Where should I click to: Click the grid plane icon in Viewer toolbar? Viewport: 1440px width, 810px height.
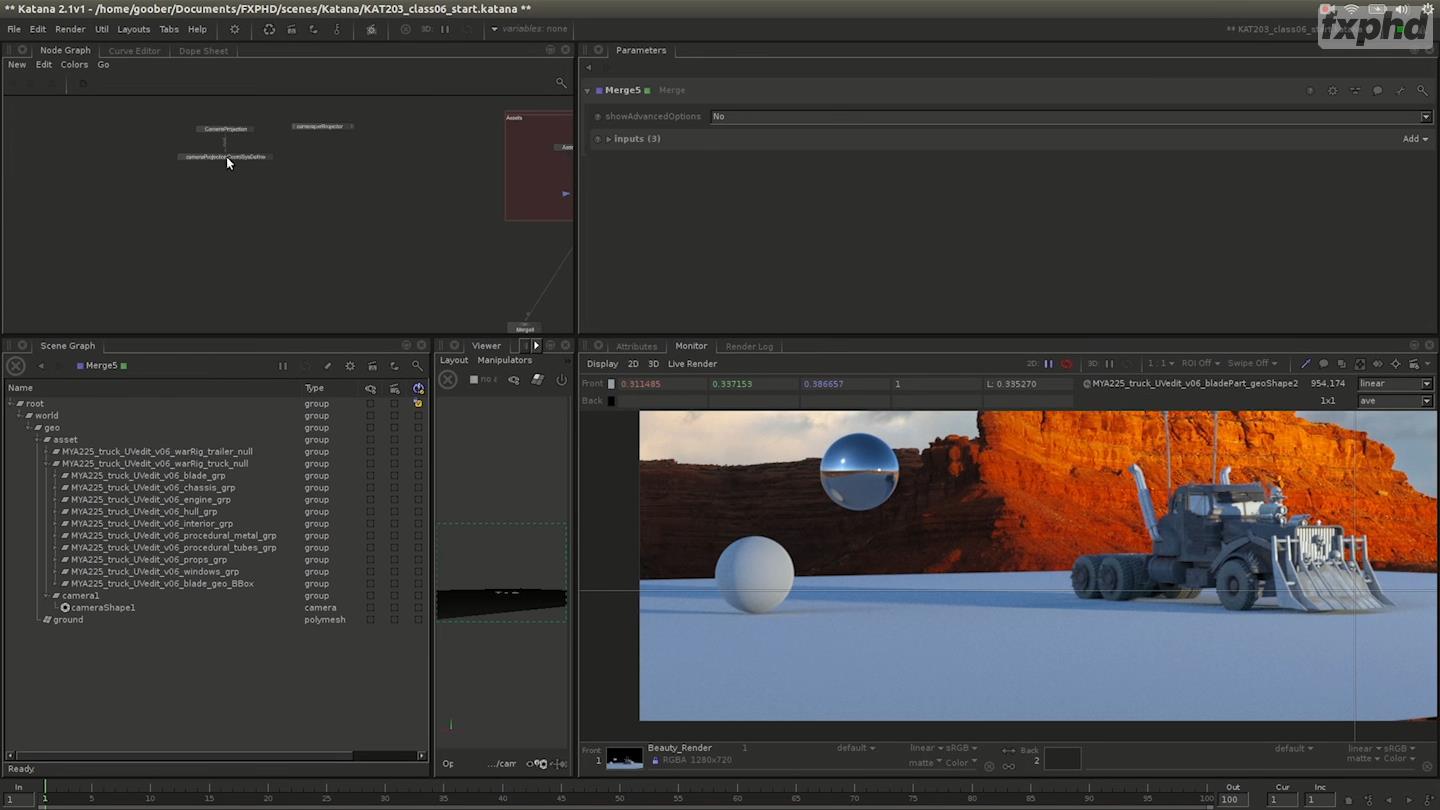coord(537,380)
